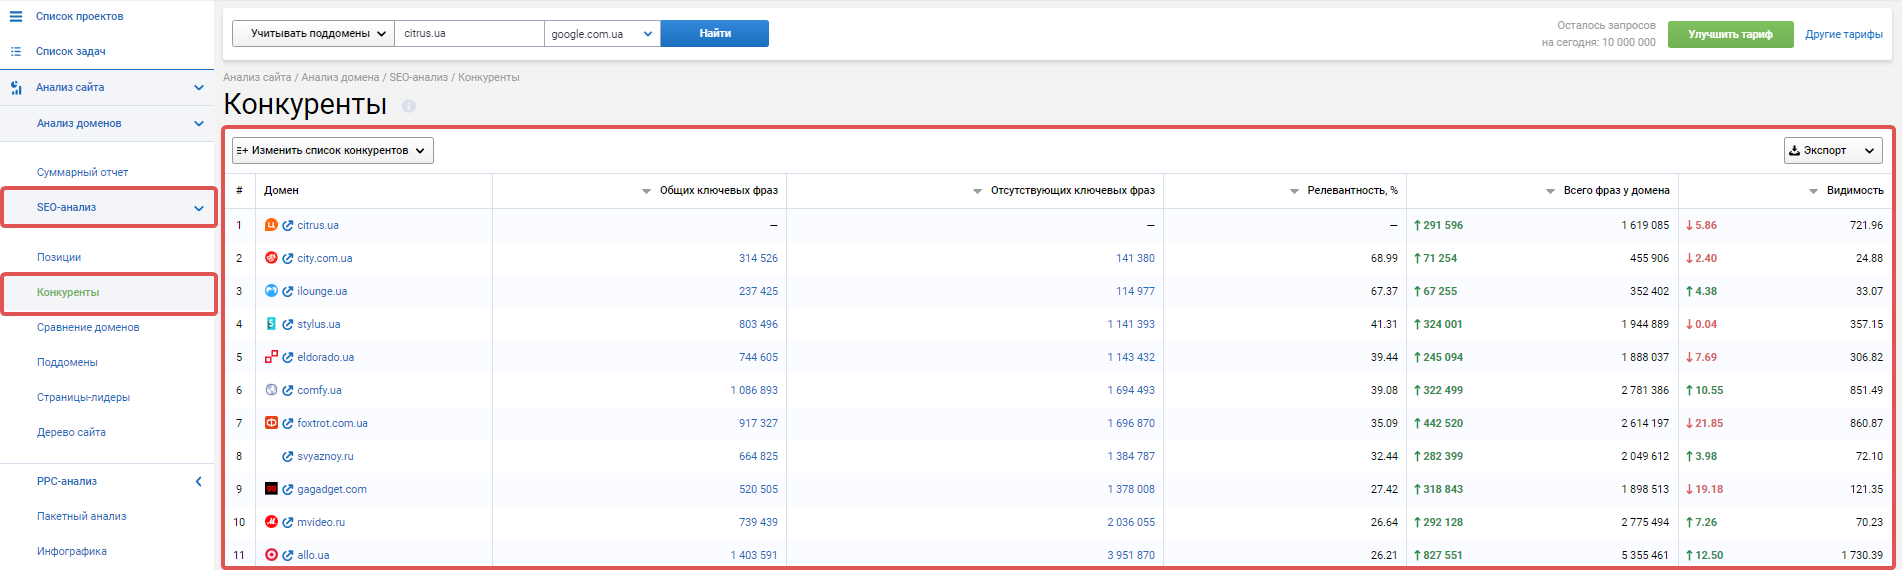Click Анализ сайта breadcrumb link
Screen dimensions: 1902x570
point(257,77)
